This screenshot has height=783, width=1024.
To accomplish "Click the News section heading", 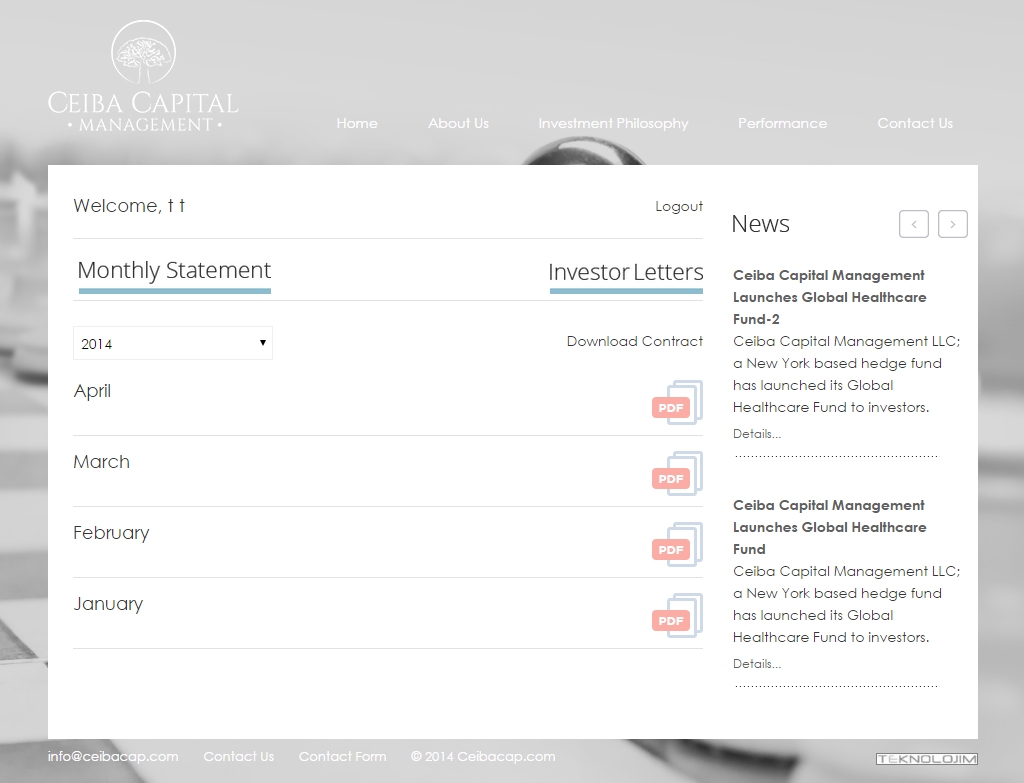I will pos(761,223).
